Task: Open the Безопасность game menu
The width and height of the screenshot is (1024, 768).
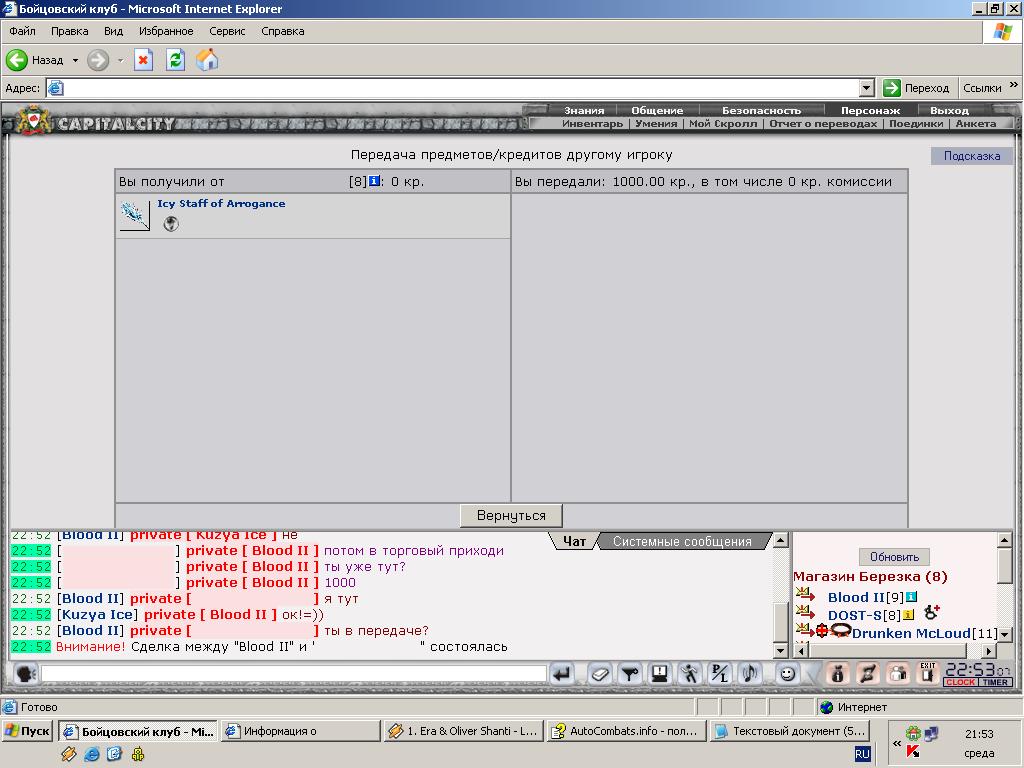Action: click(761, 110)
